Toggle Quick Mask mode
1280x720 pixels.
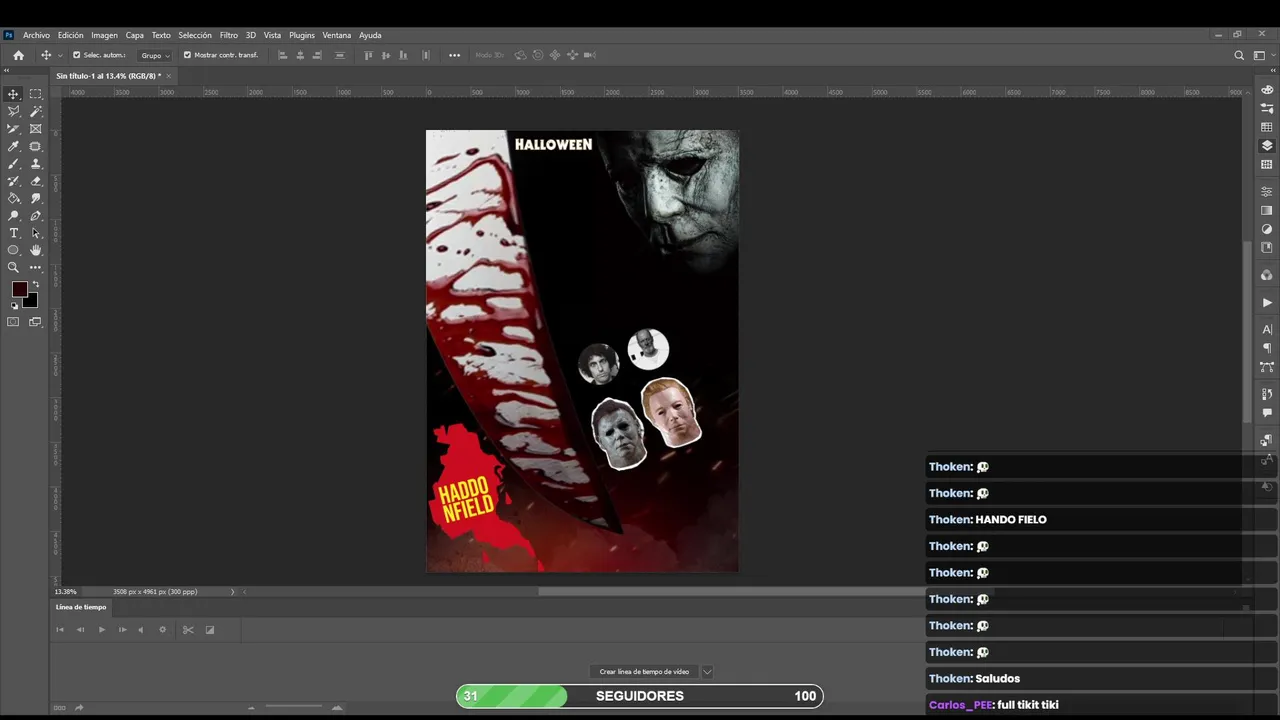(14, 322)
